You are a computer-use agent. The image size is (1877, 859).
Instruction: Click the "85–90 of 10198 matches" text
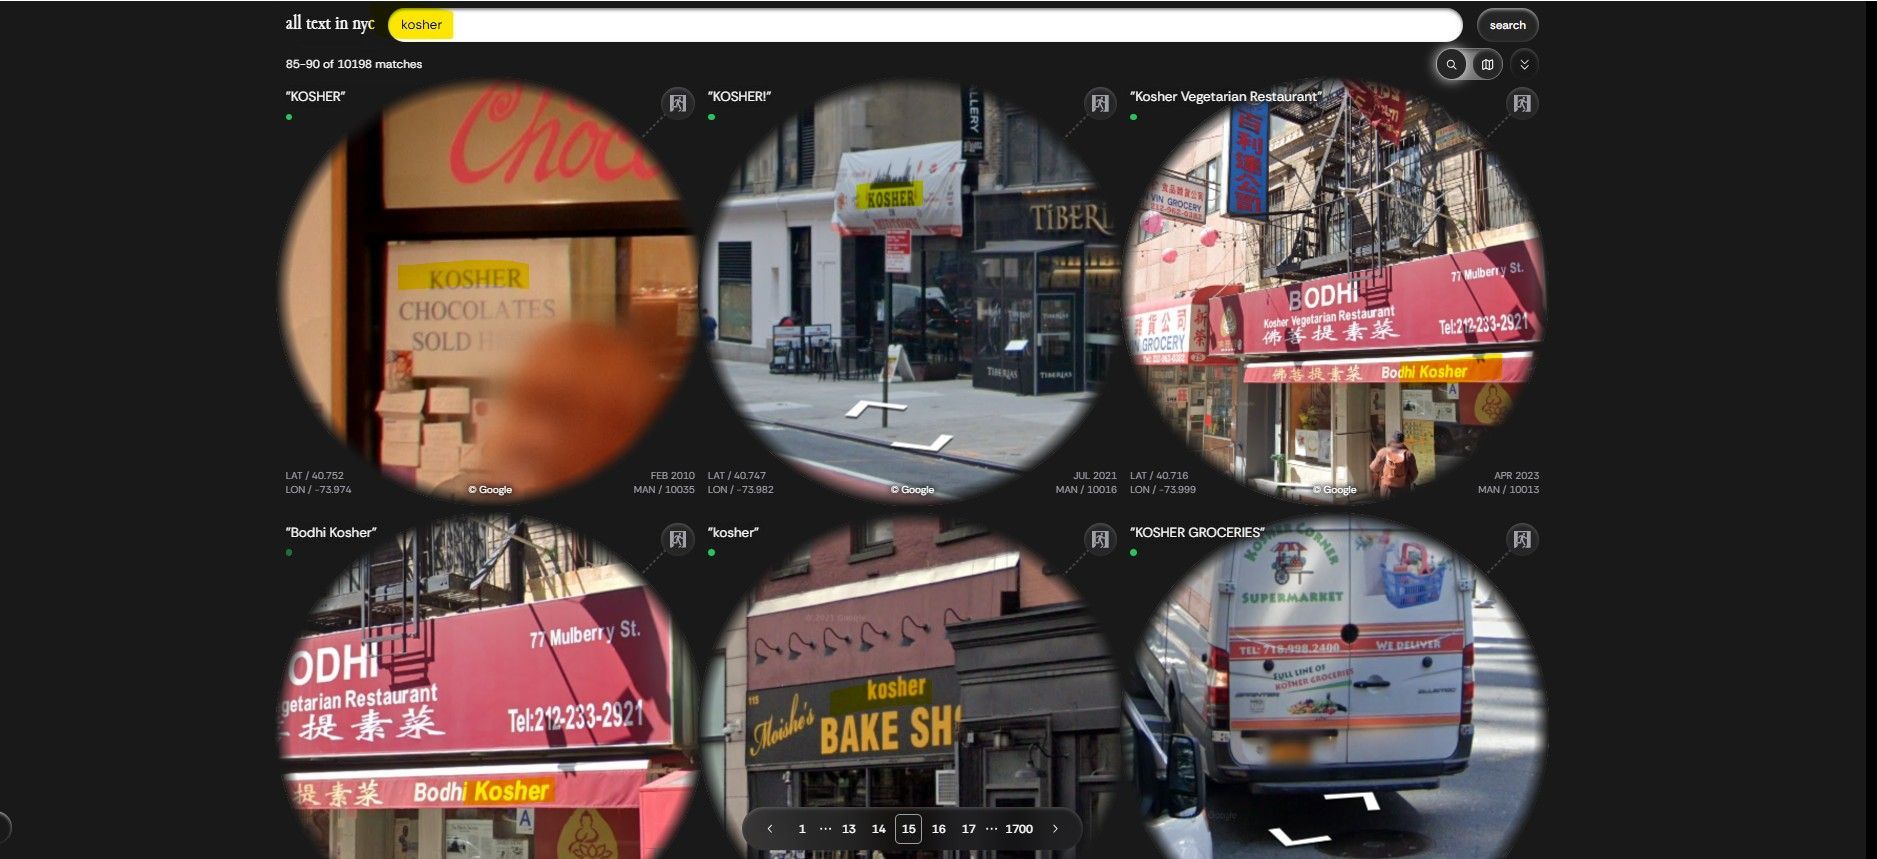tap(354, 64)
